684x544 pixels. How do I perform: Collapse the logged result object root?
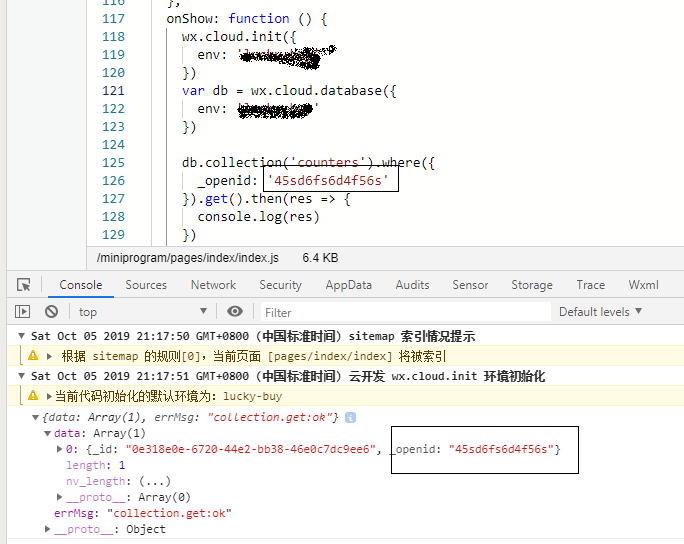pyautogui.click(x=36, y=417)
